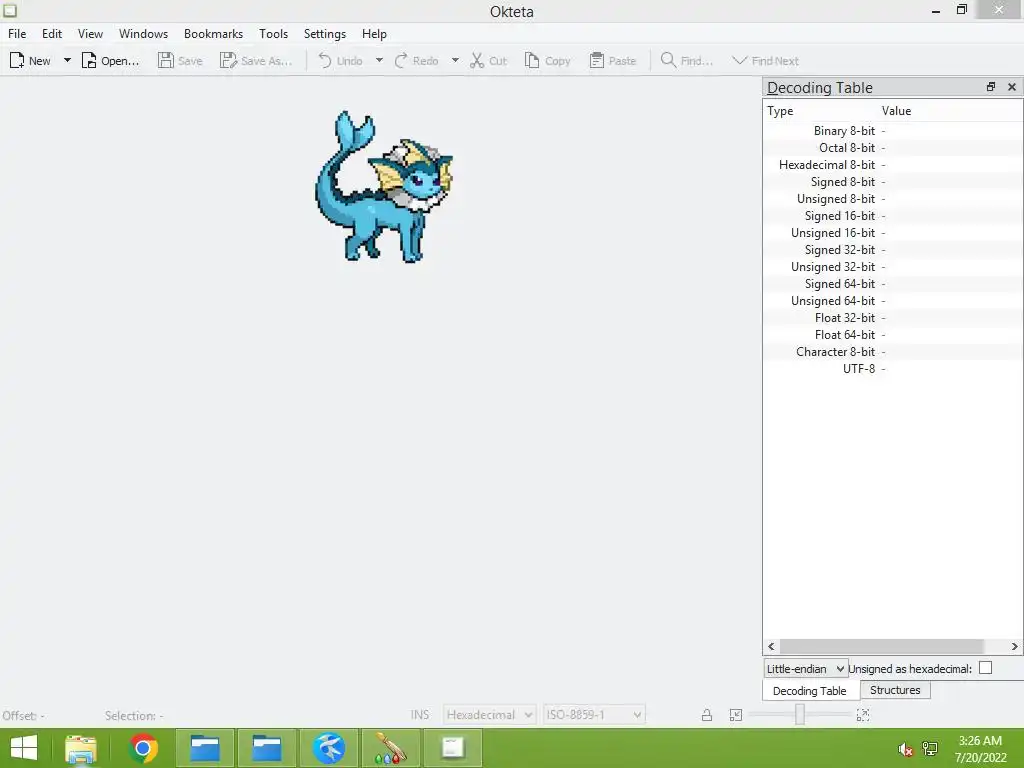Select the Hexadecimal 8-bit row
1024x768 pixels.
(x=893, y=165)
